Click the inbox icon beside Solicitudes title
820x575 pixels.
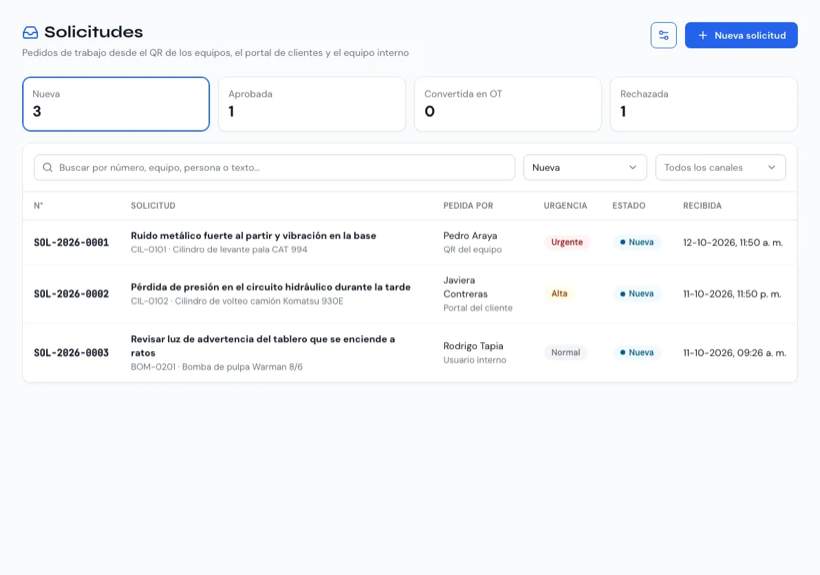coord(30,32)
